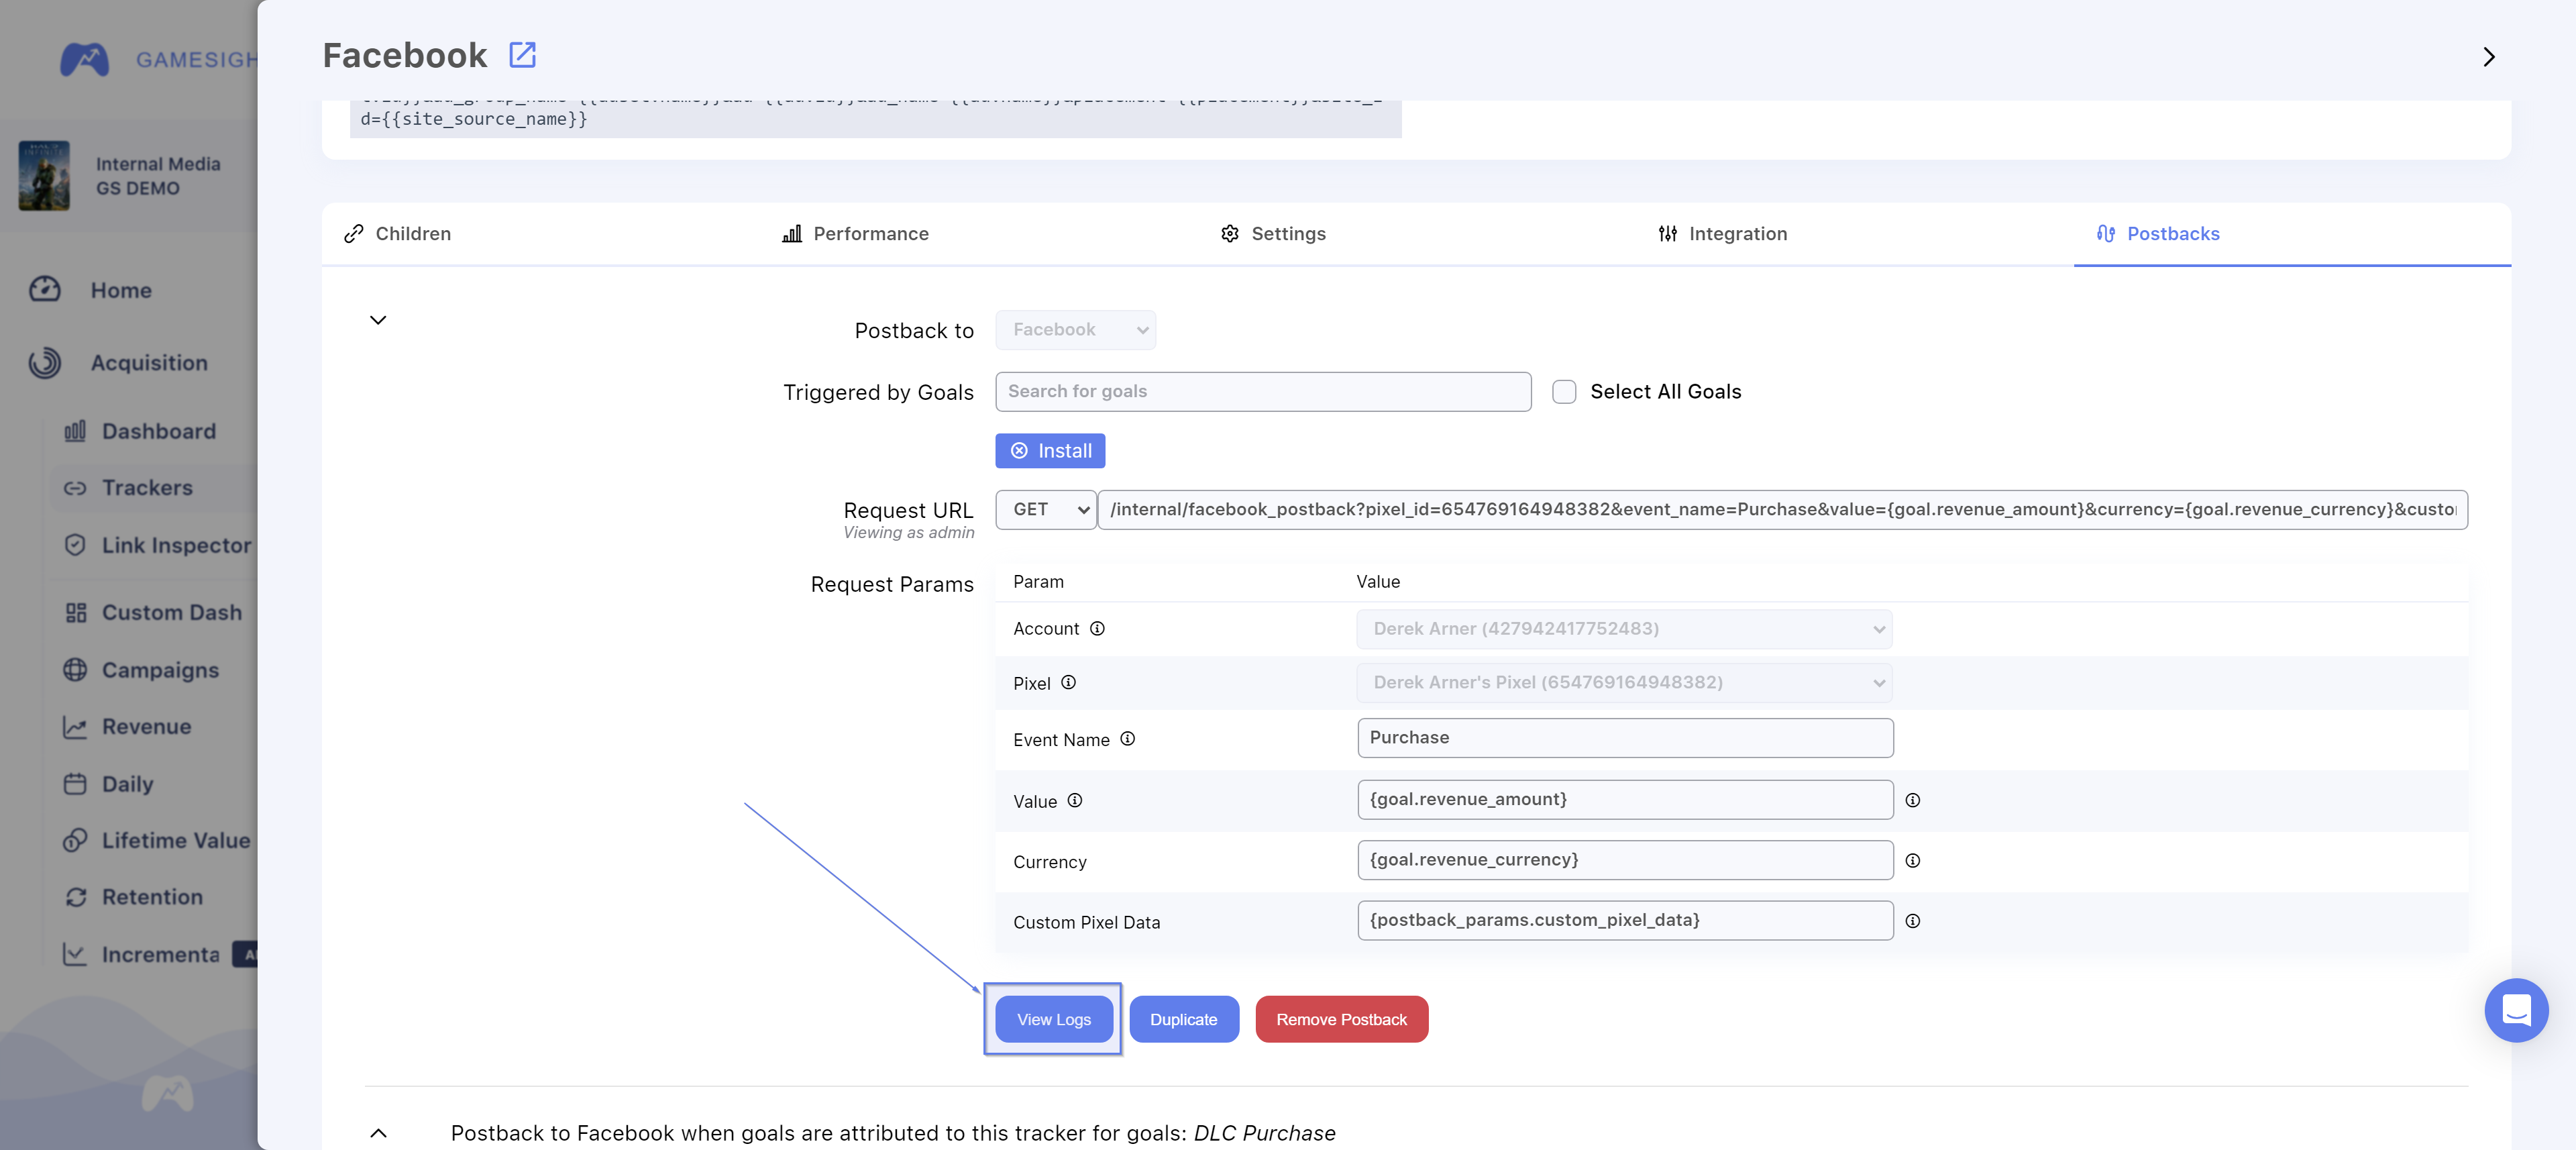The width and height of the screenshot is (2576, 1150).
Task: Click the Gamesight logo icon
Action: pyautogui.click(x=85, y=59)
